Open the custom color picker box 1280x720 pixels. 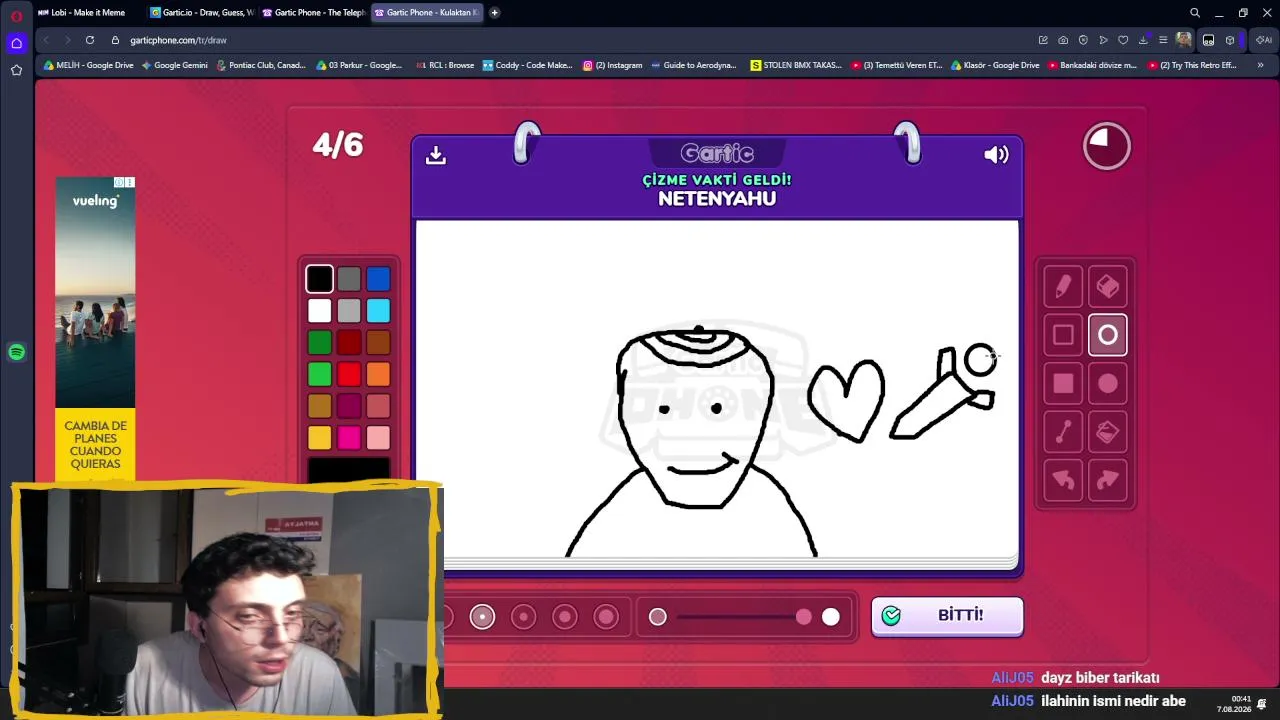tap(348, 469)
